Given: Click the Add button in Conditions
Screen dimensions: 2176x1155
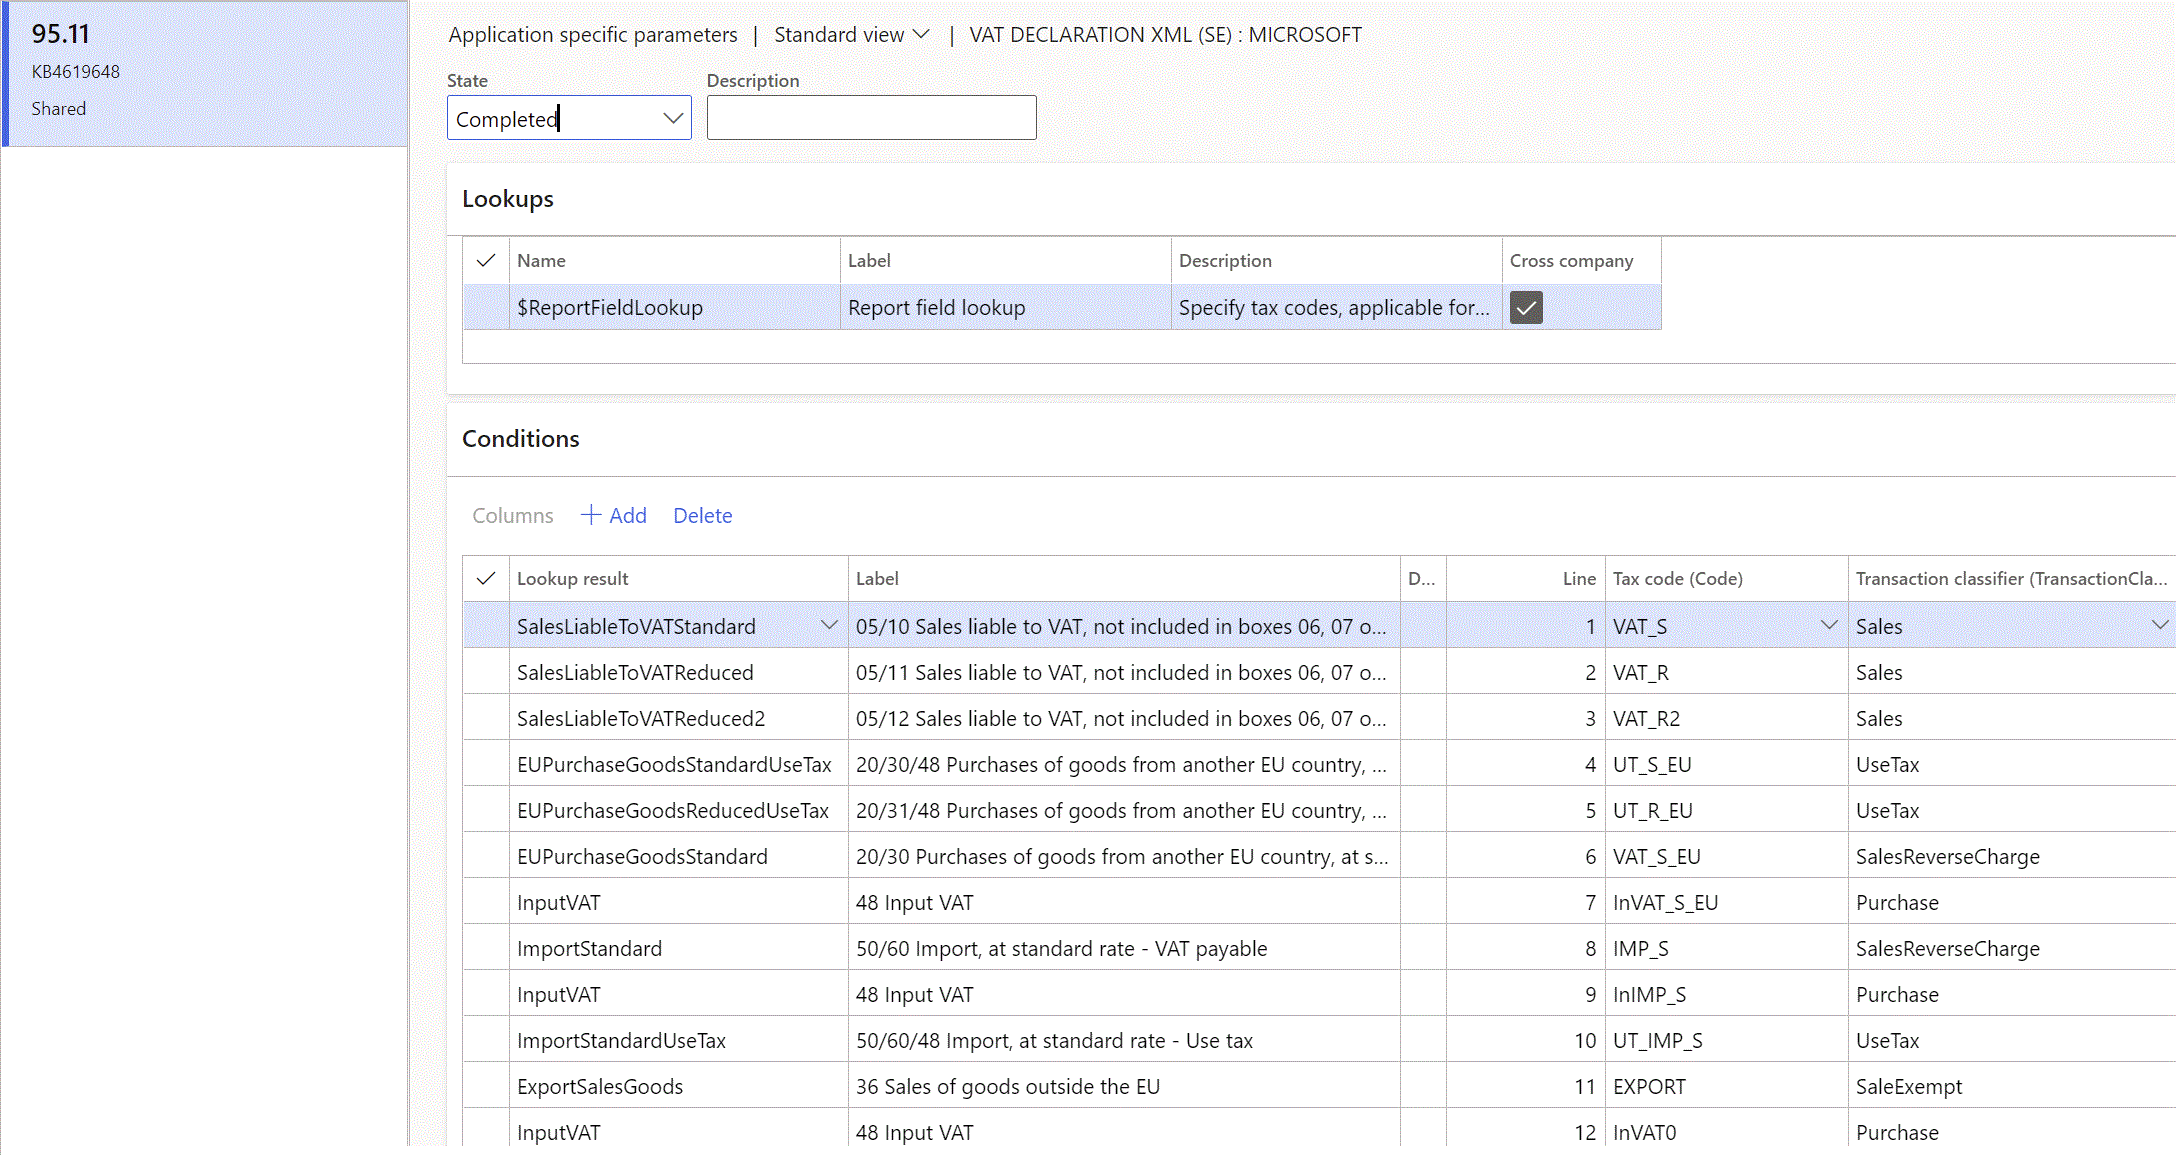Looking at the screenshot, I should click(614, 516).
